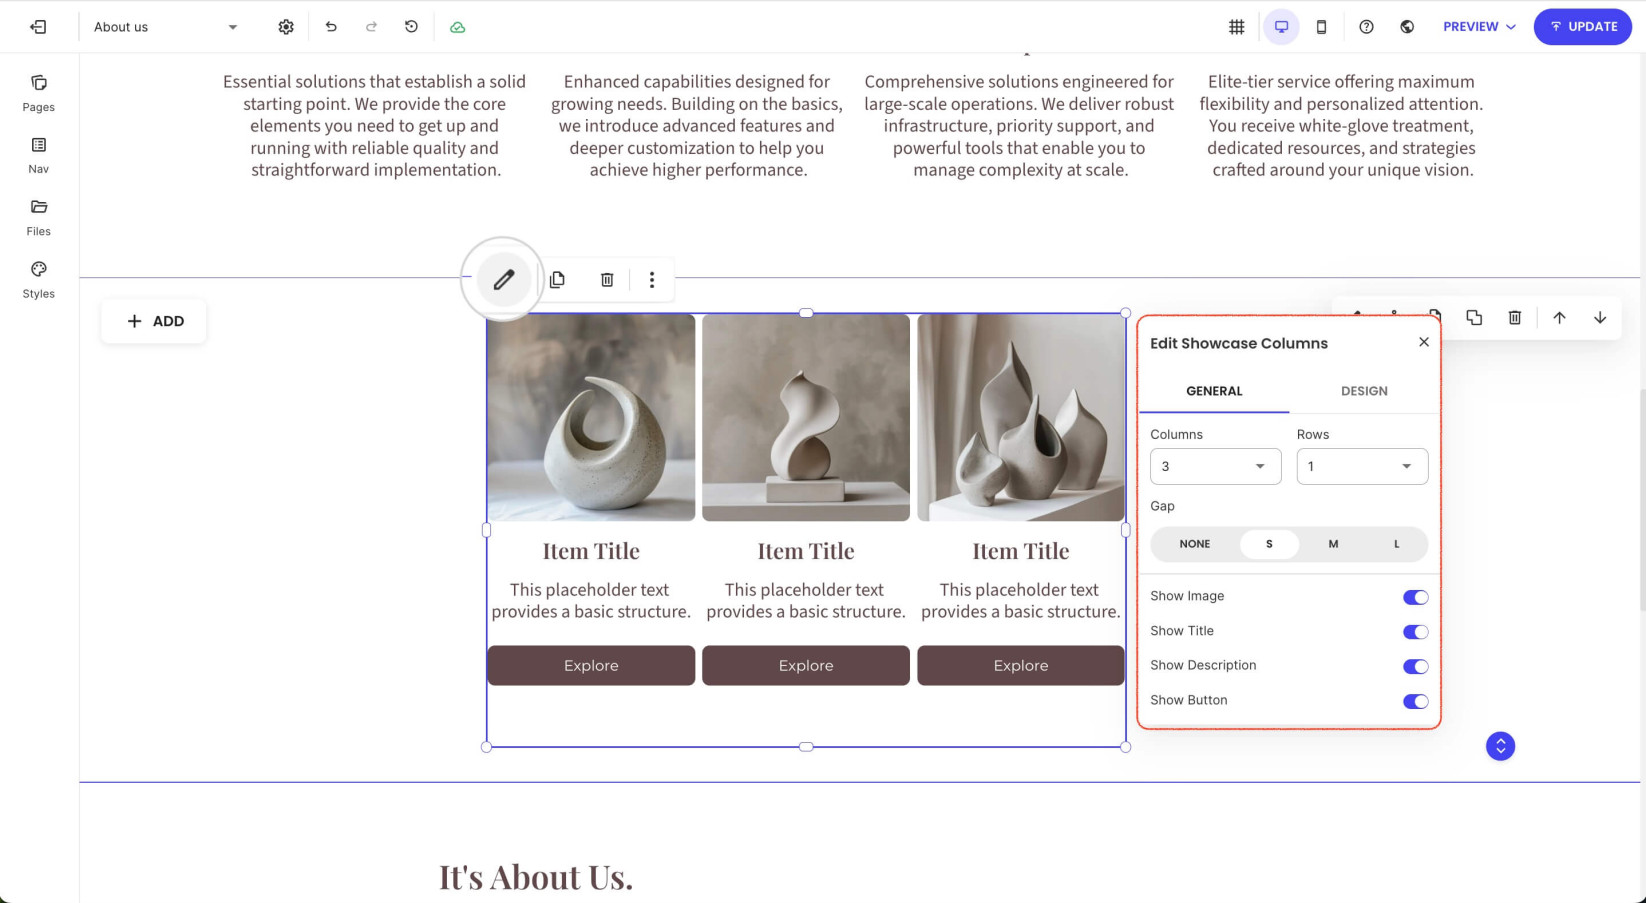
Task: Toggle the Show Description switch
Action: pos(1415,667)
